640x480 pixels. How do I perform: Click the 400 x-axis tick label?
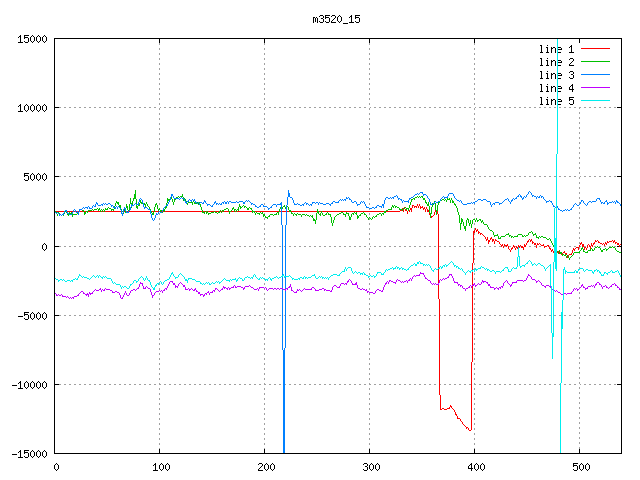(475, 467)
